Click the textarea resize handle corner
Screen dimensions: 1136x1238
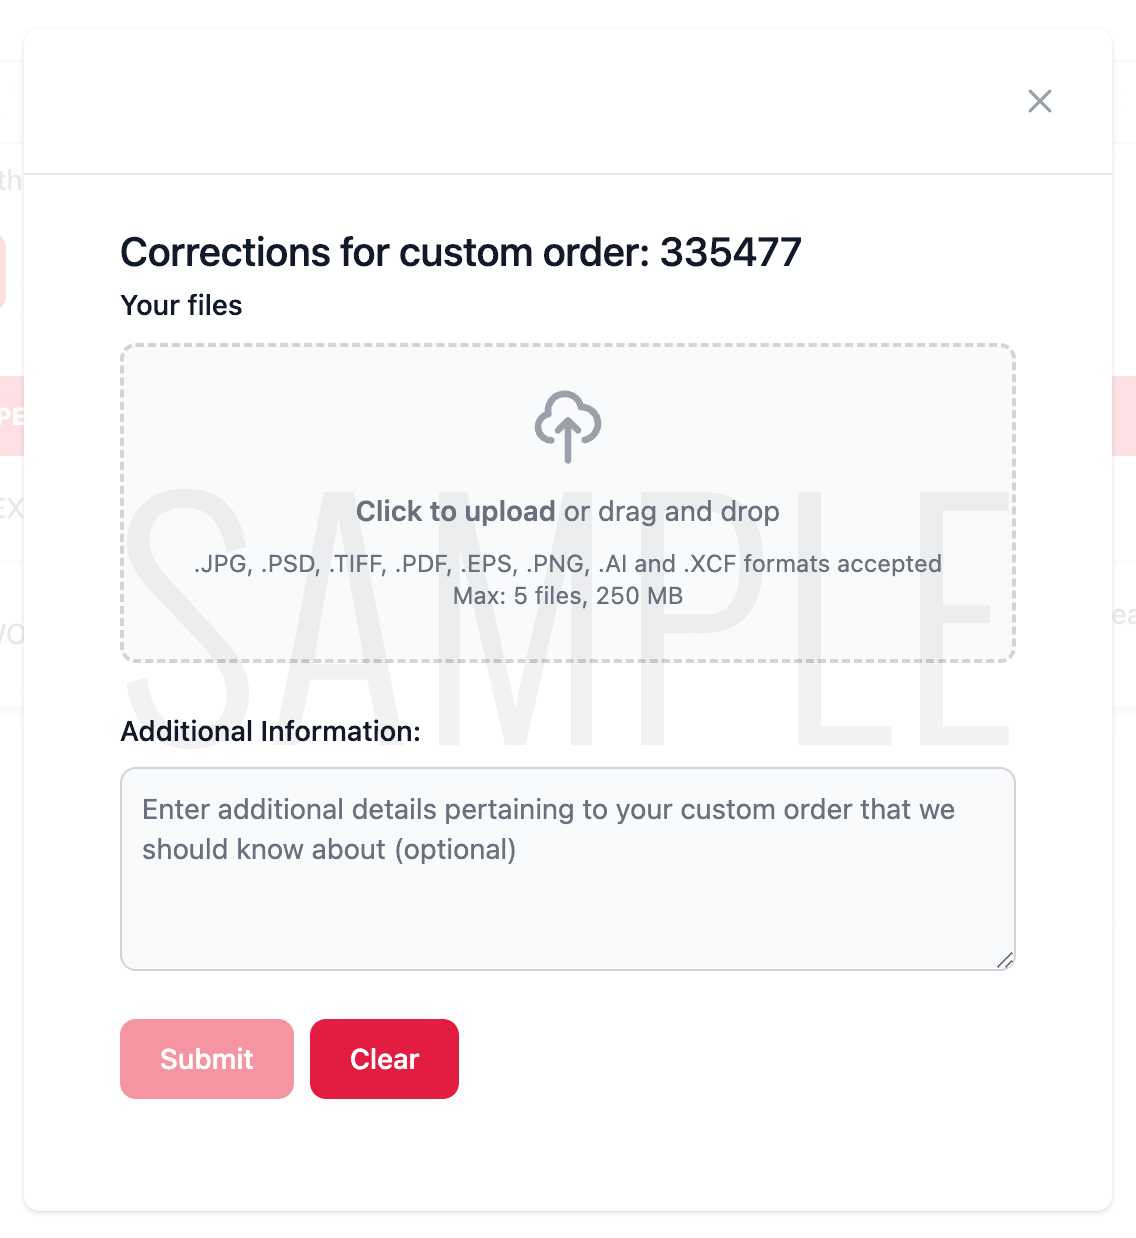[x=1005, y=960]
